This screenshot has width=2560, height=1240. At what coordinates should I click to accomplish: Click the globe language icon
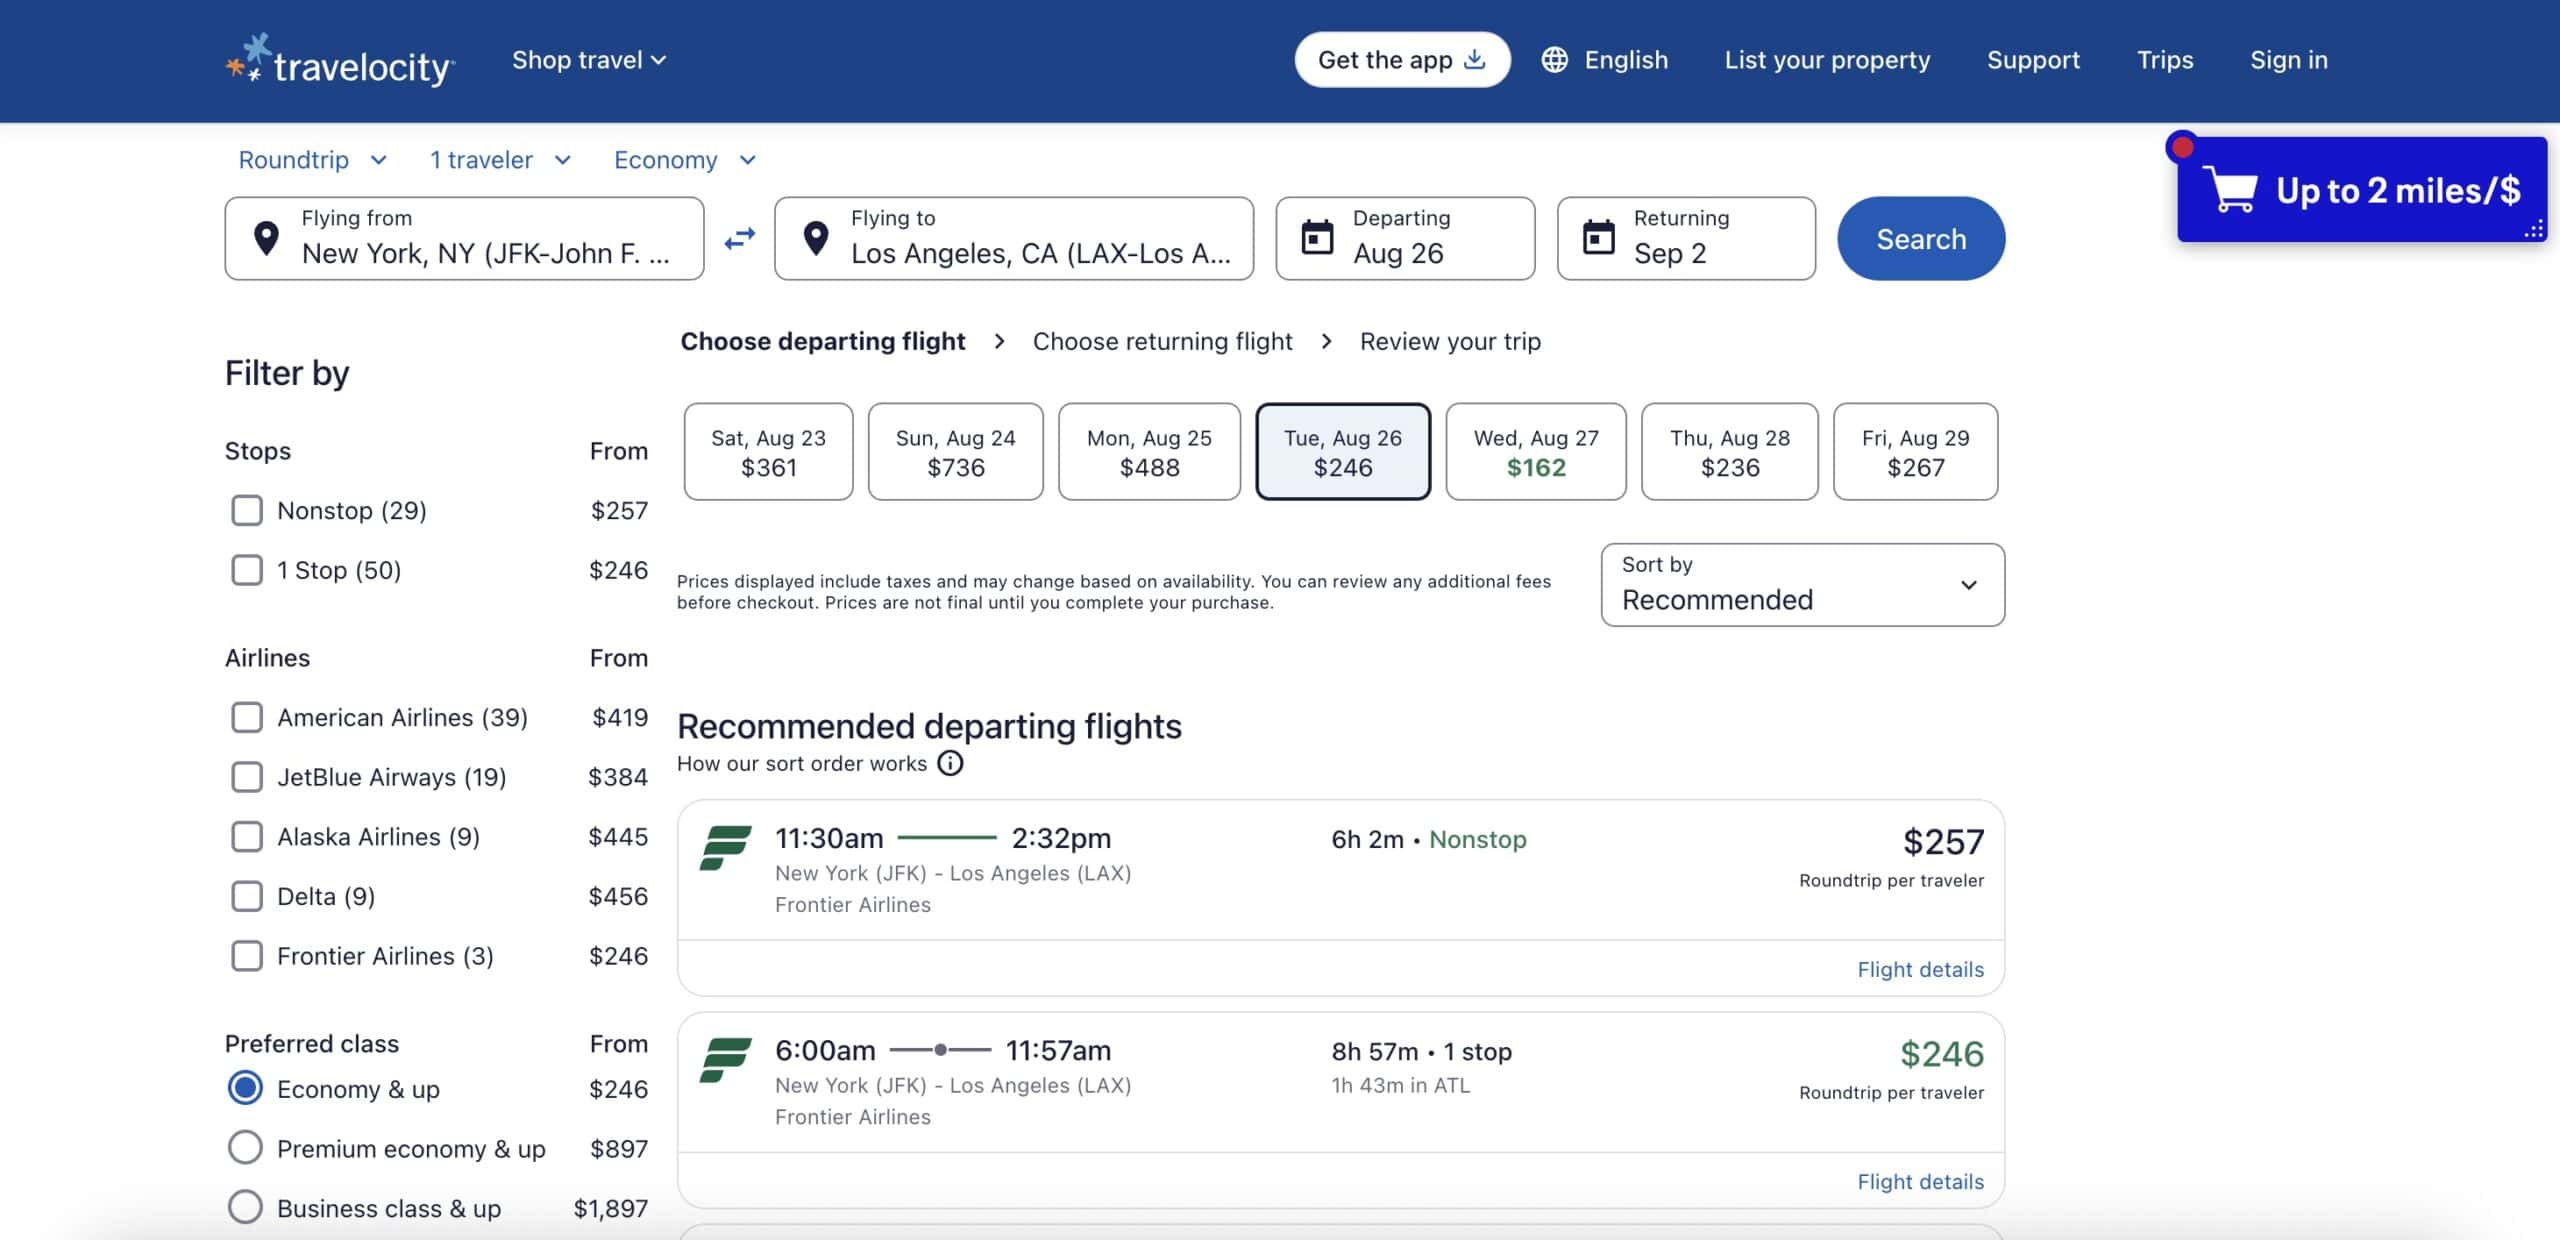(x=1554, y=60)
